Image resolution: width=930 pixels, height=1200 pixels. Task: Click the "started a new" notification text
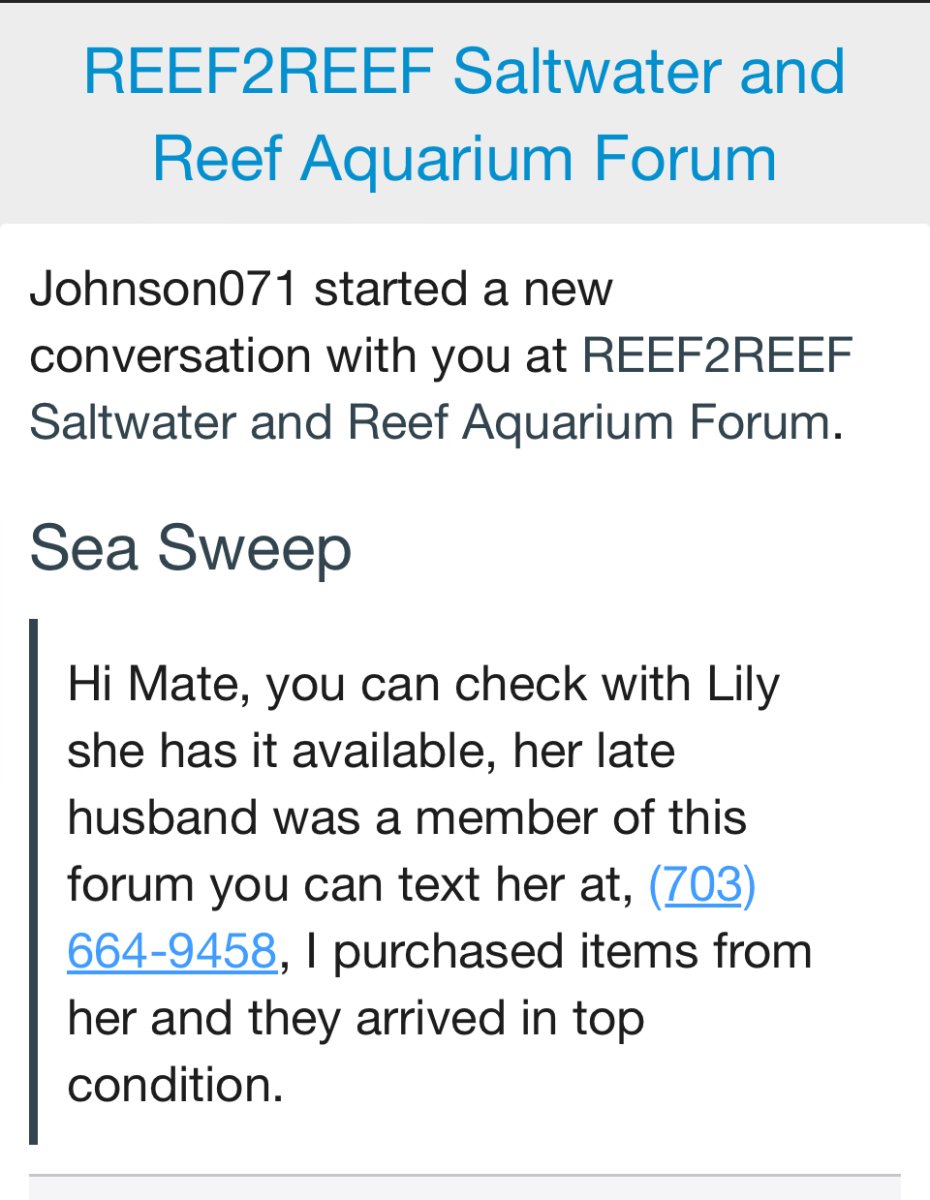point(462,289)
